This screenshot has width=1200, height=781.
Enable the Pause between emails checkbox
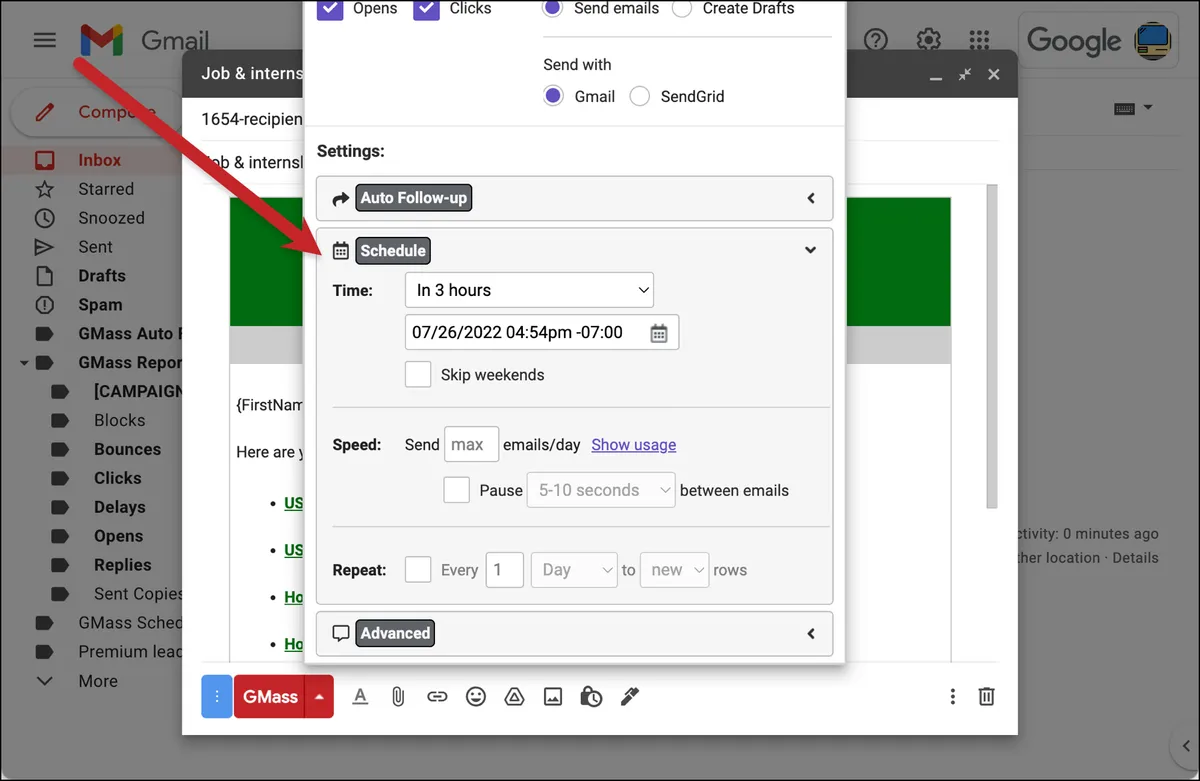click(x=457, y=490)
